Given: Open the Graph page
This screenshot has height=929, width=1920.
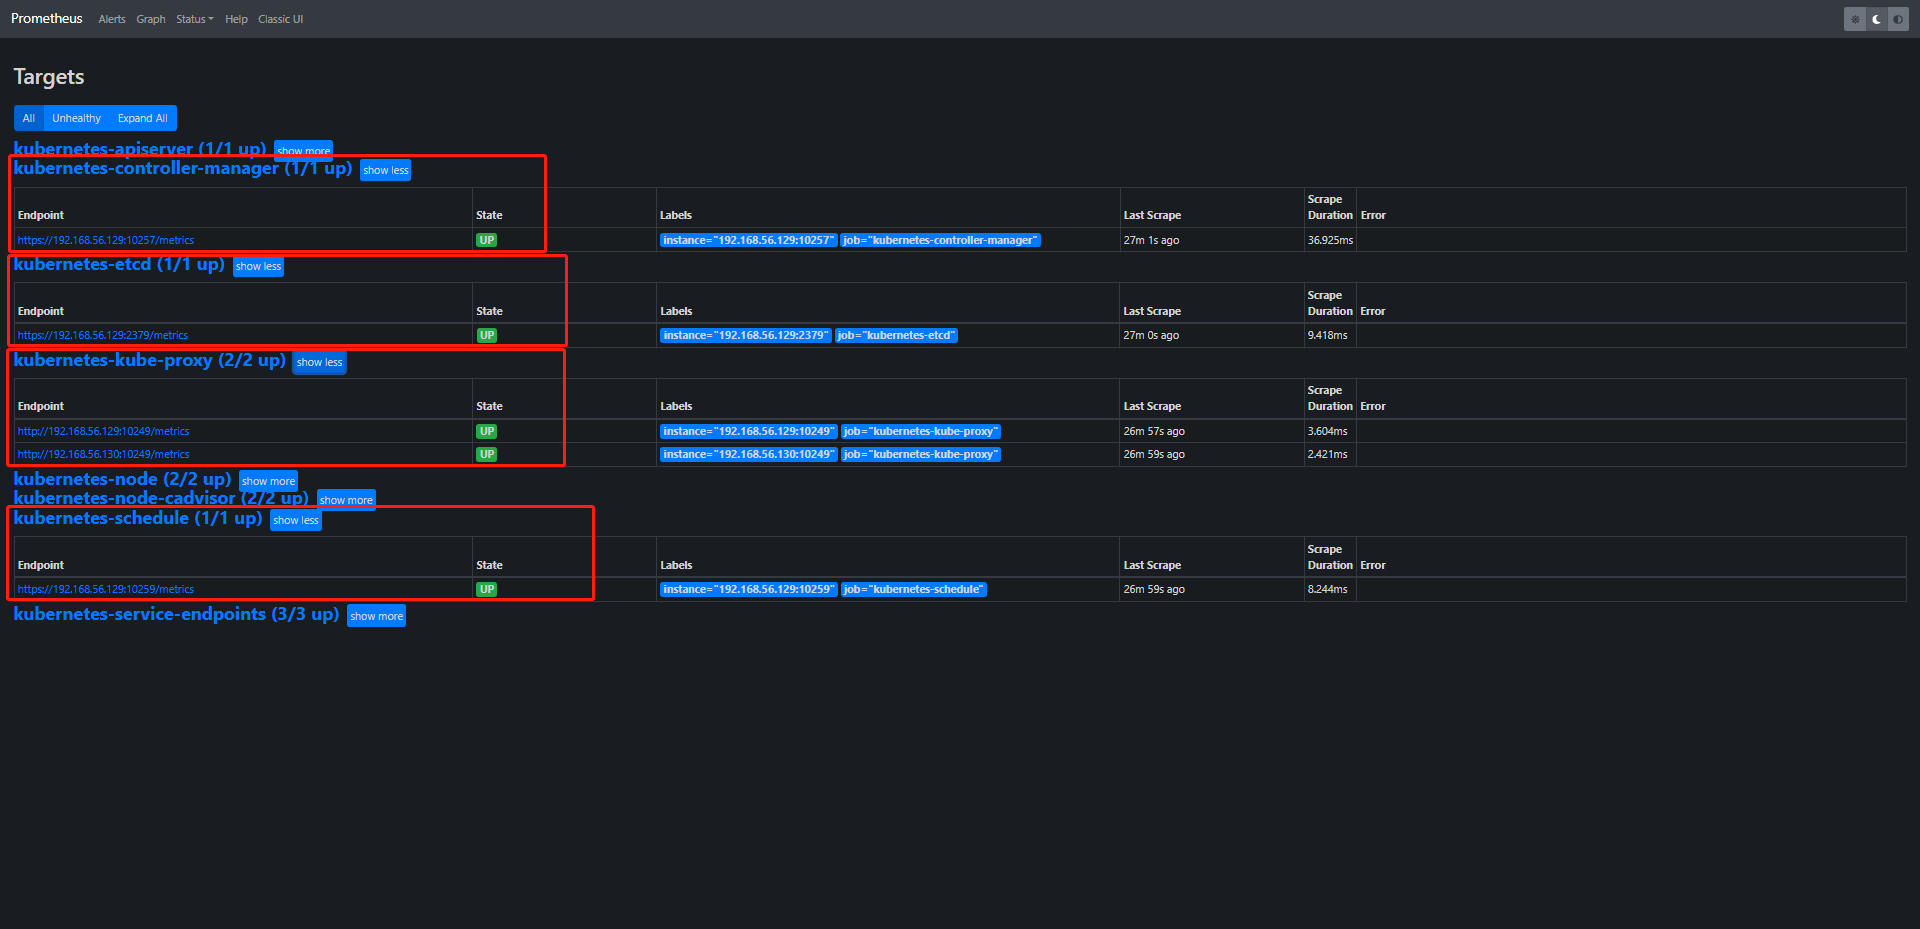Looking at the screenshot, I should [x=151, y=19].
